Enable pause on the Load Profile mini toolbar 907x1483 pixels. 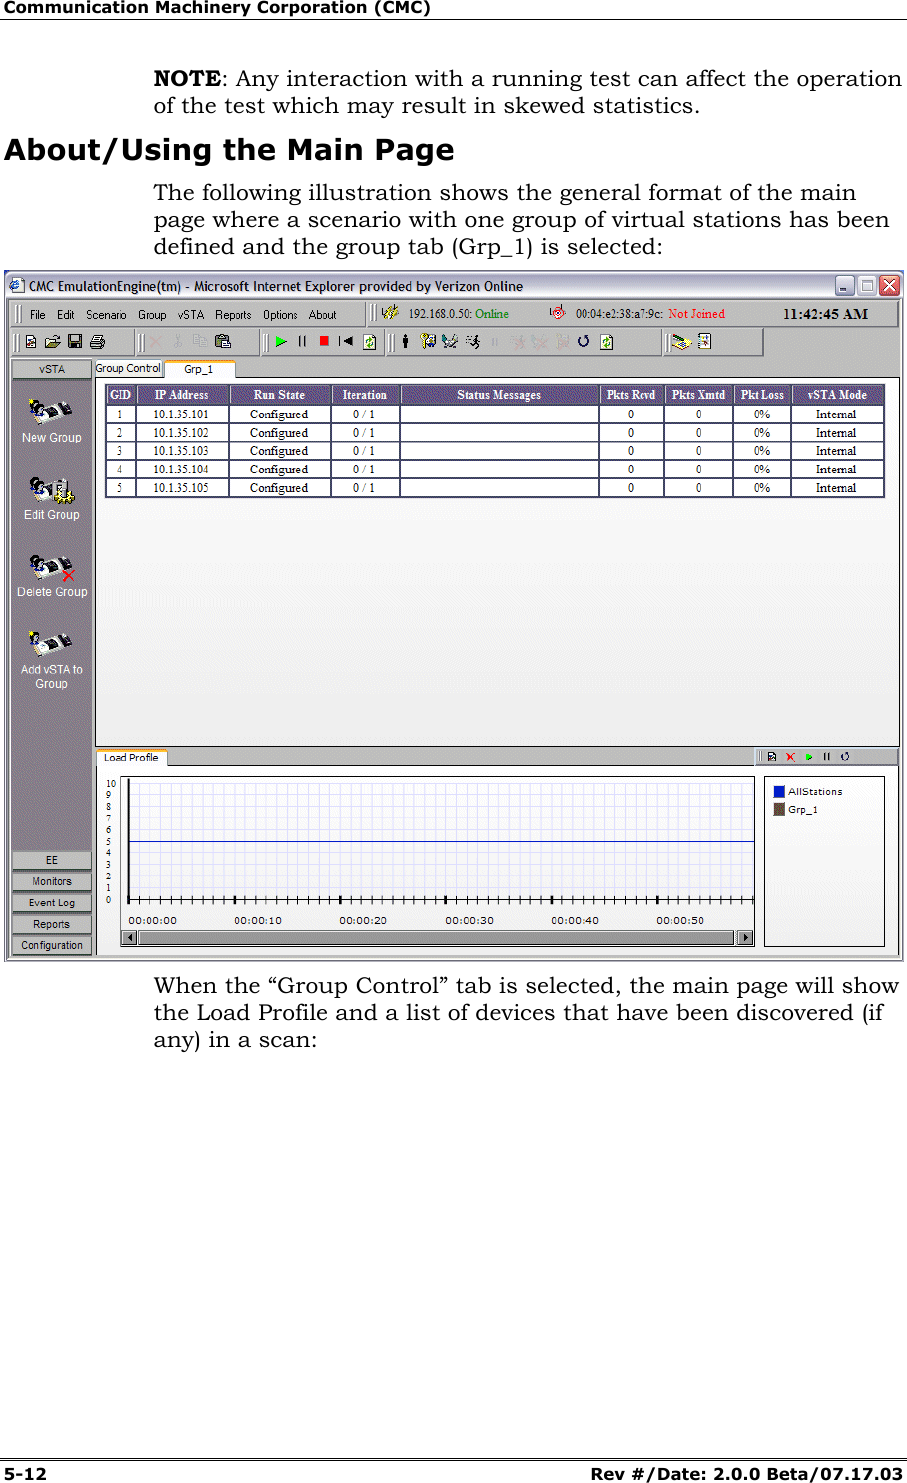(825, 757)
